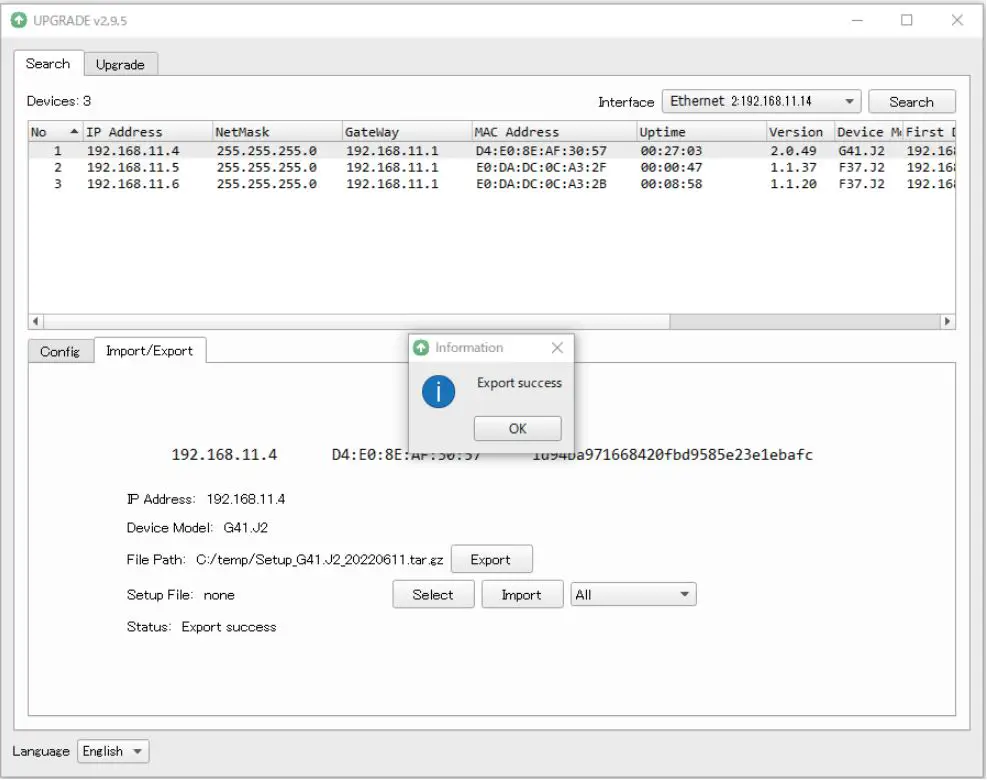Click uptime 00:27:03 cell

(671, 151)
